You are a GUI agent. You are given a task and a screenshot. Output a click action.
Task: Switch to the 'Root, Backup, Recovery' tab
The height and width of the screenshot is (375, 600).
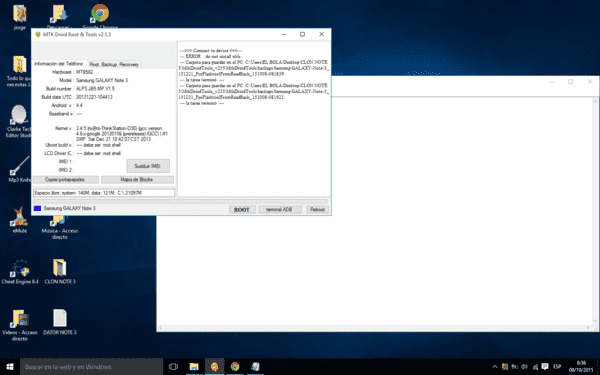[x=114, y=64]
